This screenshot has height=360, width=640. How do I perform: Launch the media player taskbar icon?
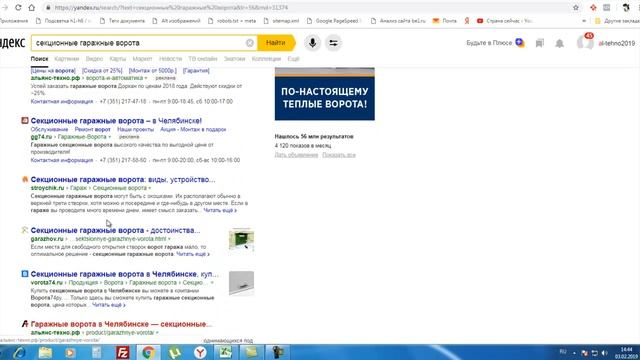[70, 352]
